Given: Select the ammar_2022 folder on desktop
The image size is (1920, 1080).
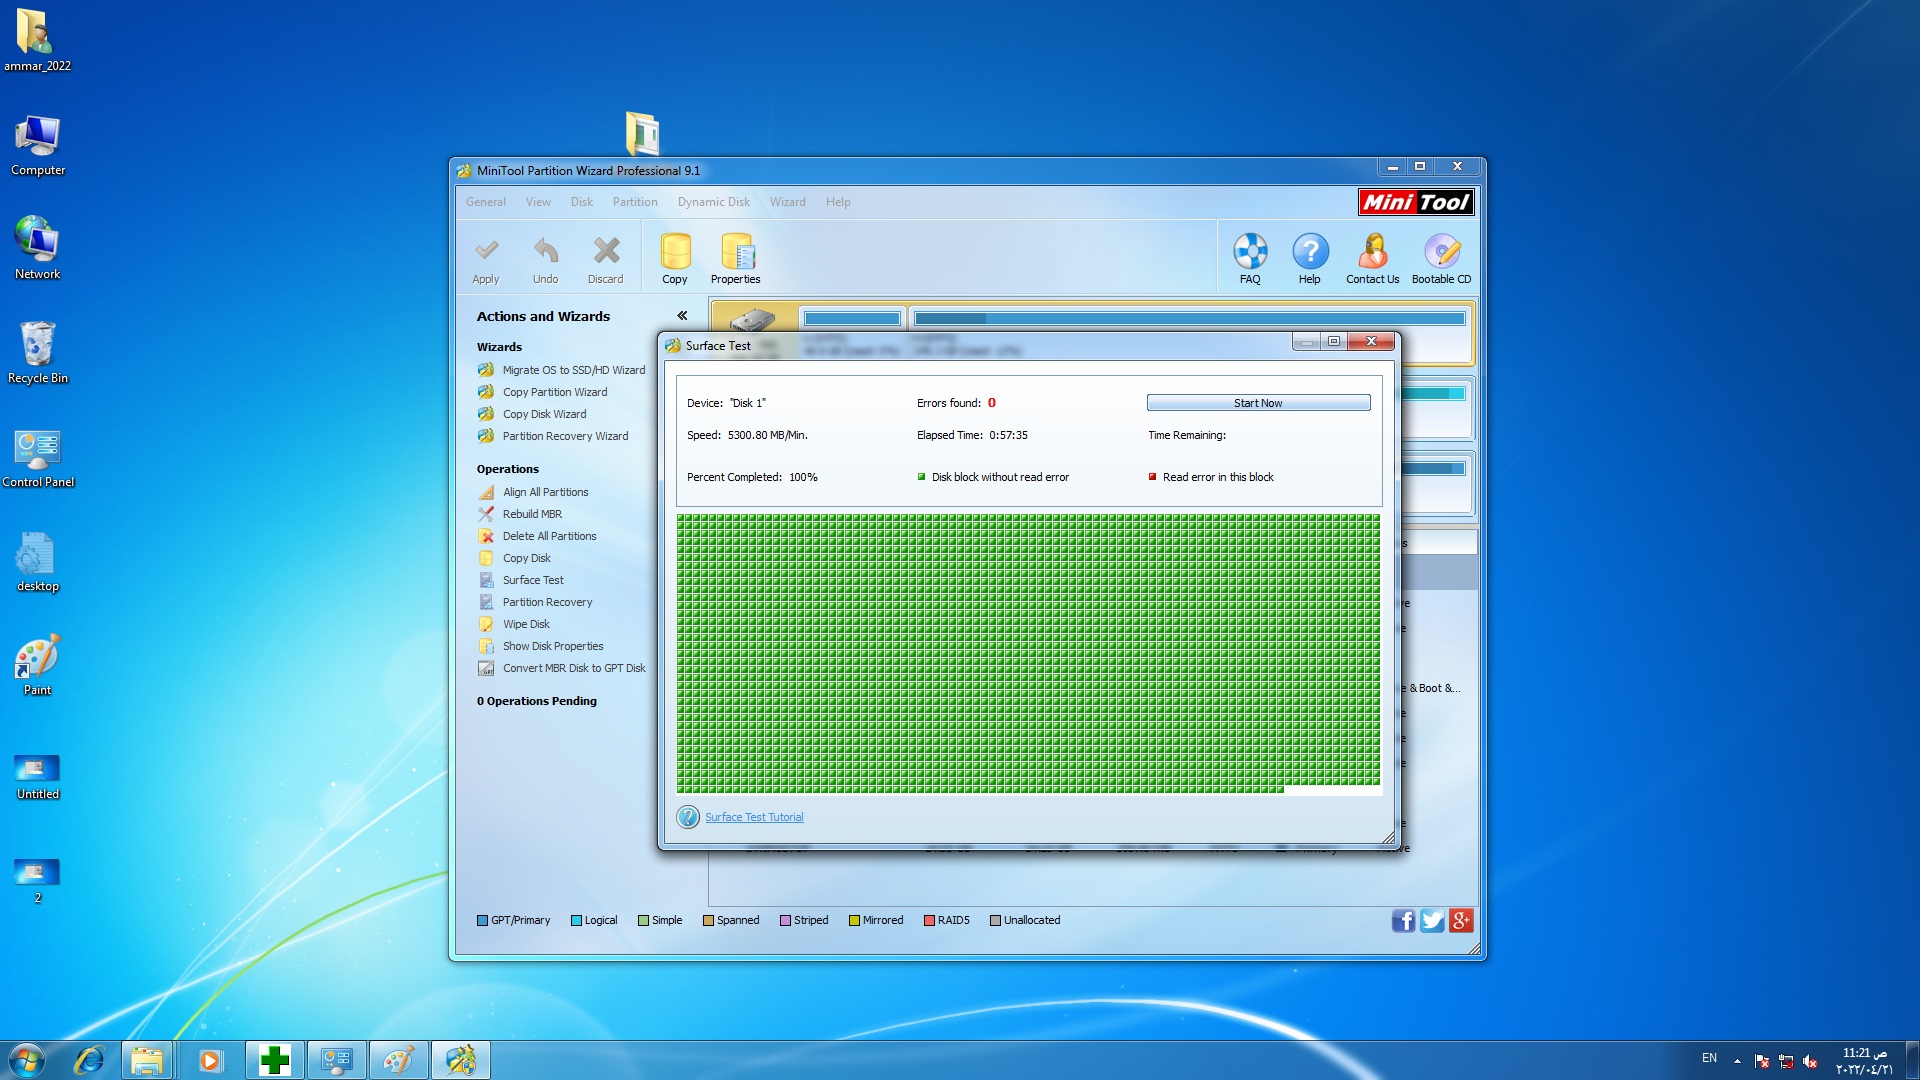Looking at the screenshot, I should click(x=37, y=40).
